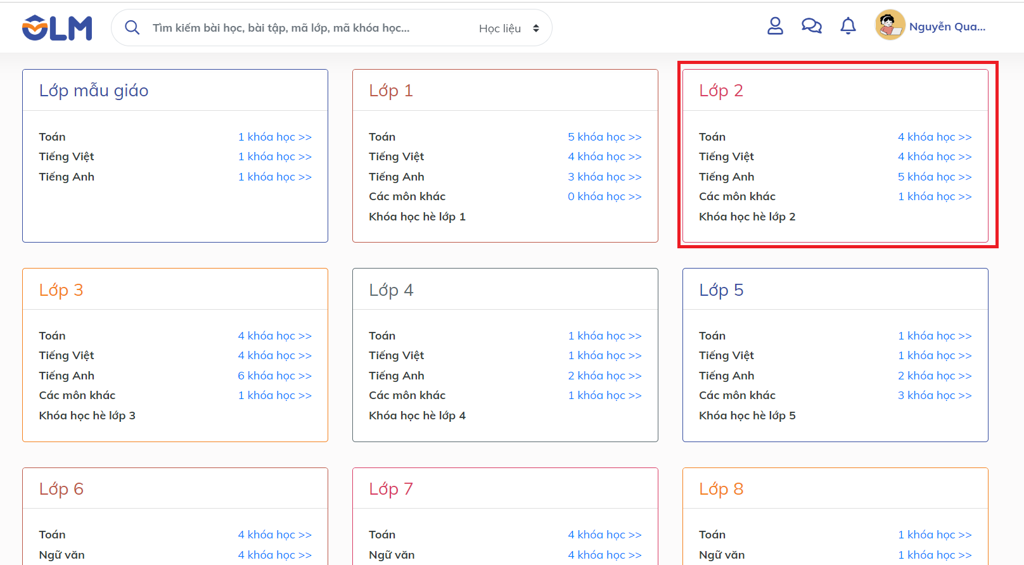Select Khóa học hè lớp 3
The image size is (1024, 565).
[x=87, y=415]
